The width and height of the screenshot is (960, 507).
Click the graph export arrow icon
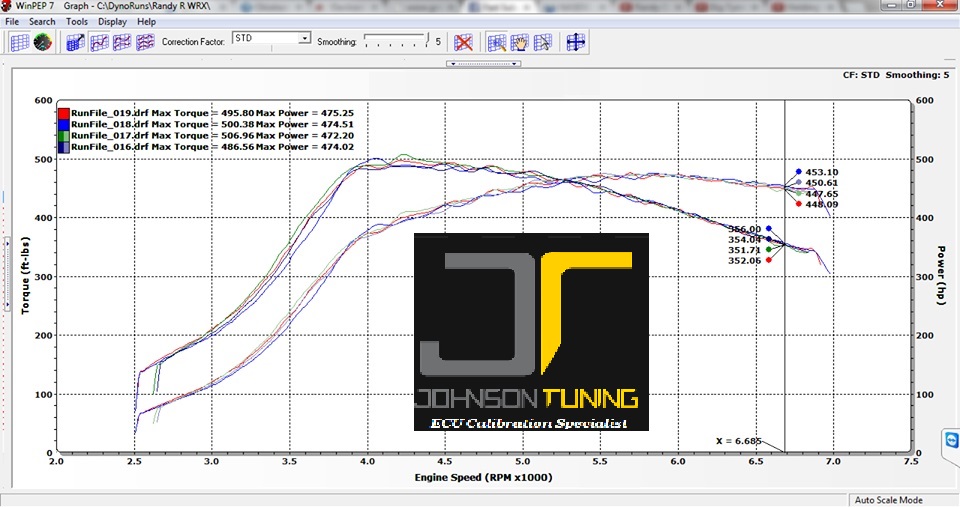[75, 42]
